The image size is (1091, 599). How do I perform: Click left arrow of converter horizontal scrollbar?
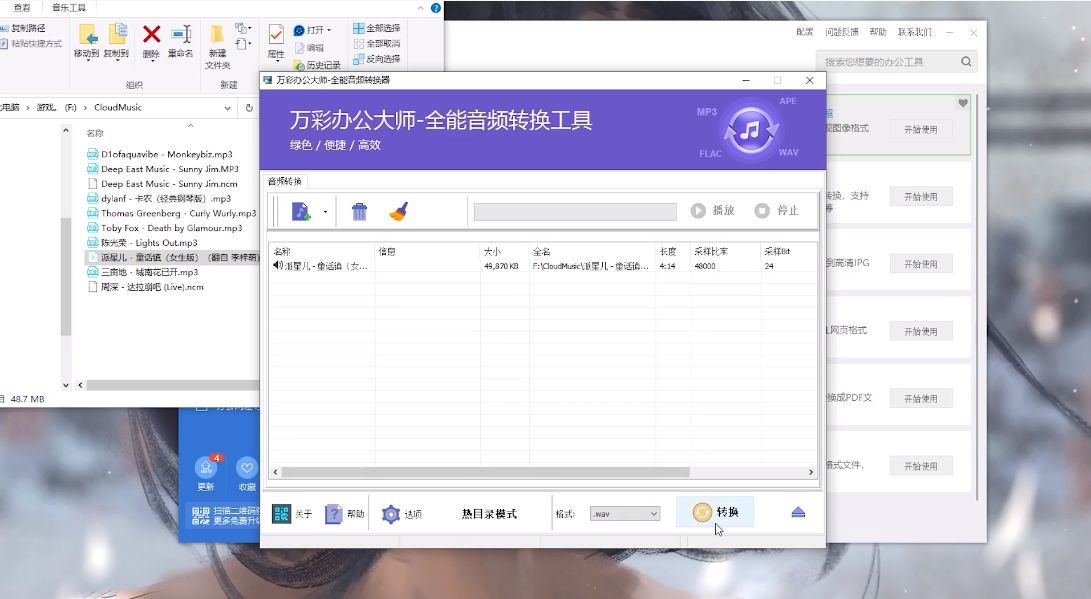point(276,472)
